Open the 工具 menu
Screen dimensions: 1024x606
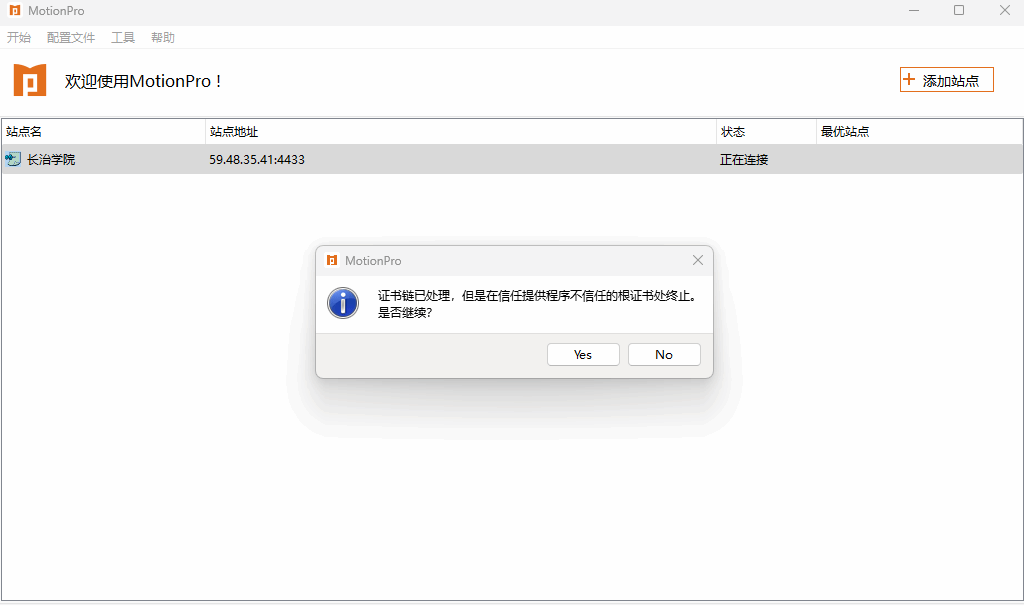[x=123, y=38]
